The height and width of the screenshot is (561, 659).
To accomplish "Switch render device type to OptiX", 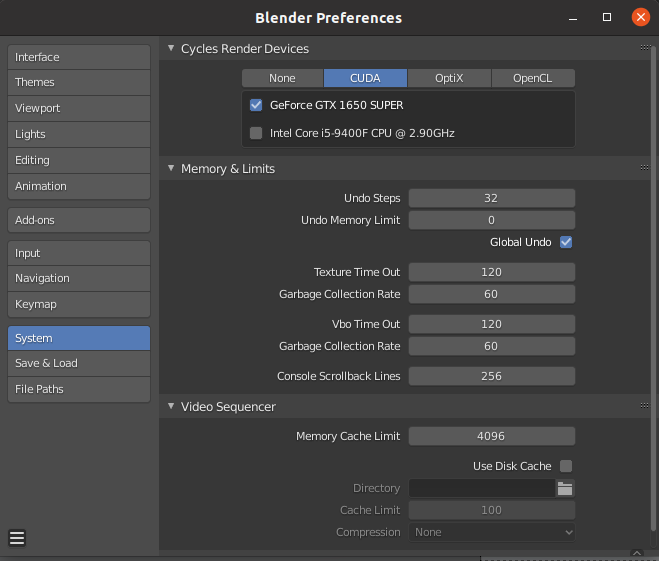I will [x=449, y=78].
